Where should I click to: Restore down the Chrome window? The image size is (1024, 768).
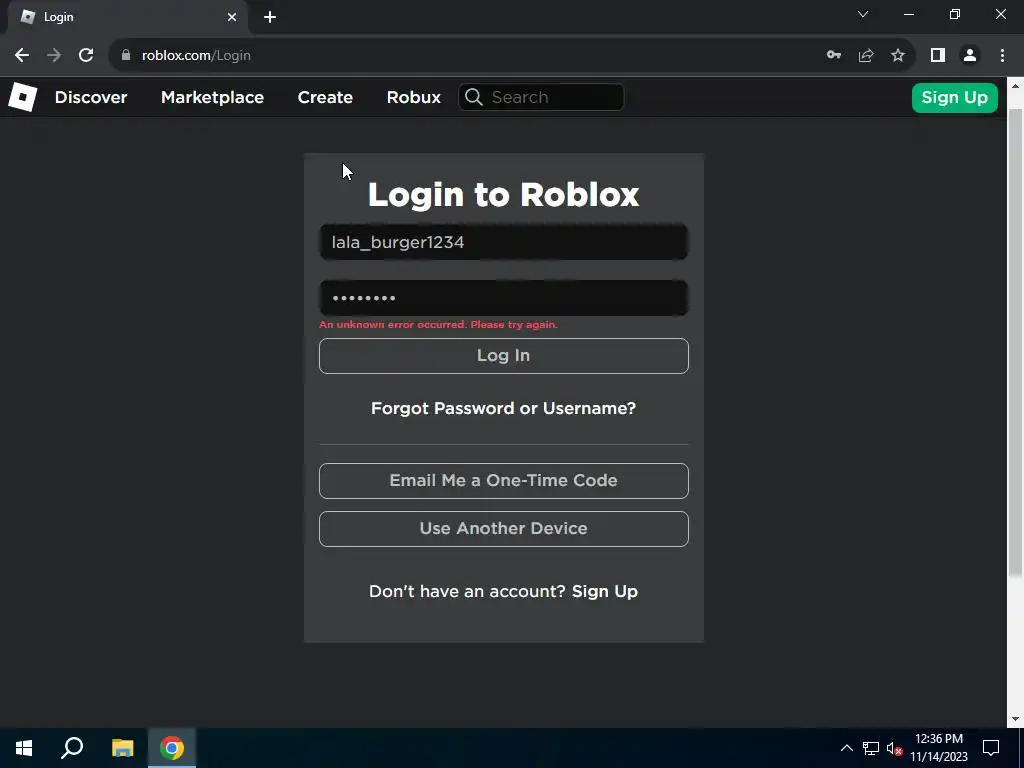(x=955, y=14)
